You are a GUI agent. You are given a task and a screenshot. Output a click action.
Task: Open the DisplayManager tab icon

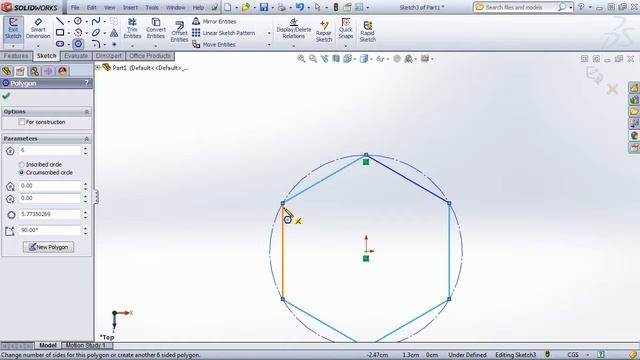[x=62, y=71]
